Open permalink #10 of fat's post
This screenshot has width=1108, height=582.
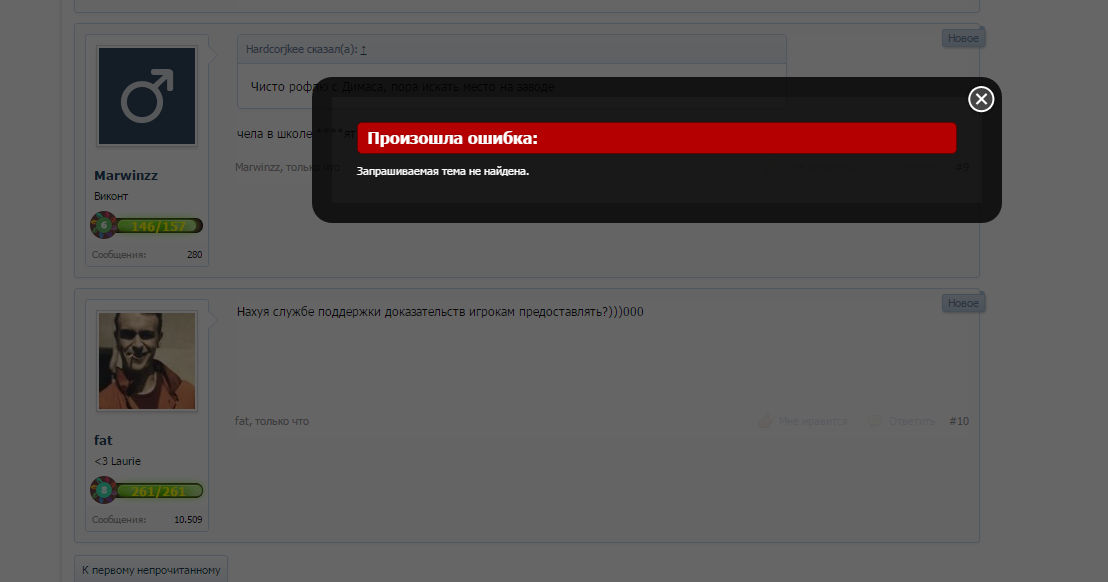point(959,421)
